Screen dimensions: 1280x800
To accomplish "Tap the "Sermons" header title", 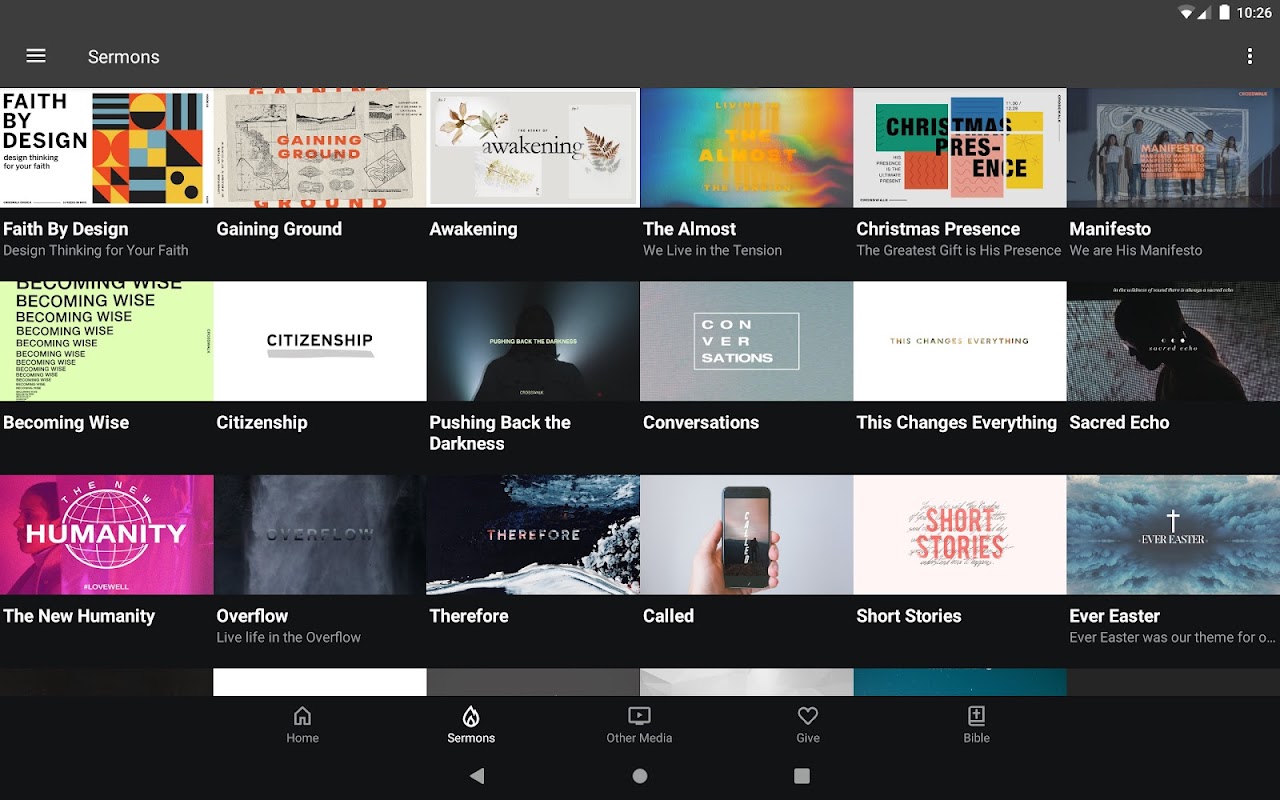I will tap(124, 57).
